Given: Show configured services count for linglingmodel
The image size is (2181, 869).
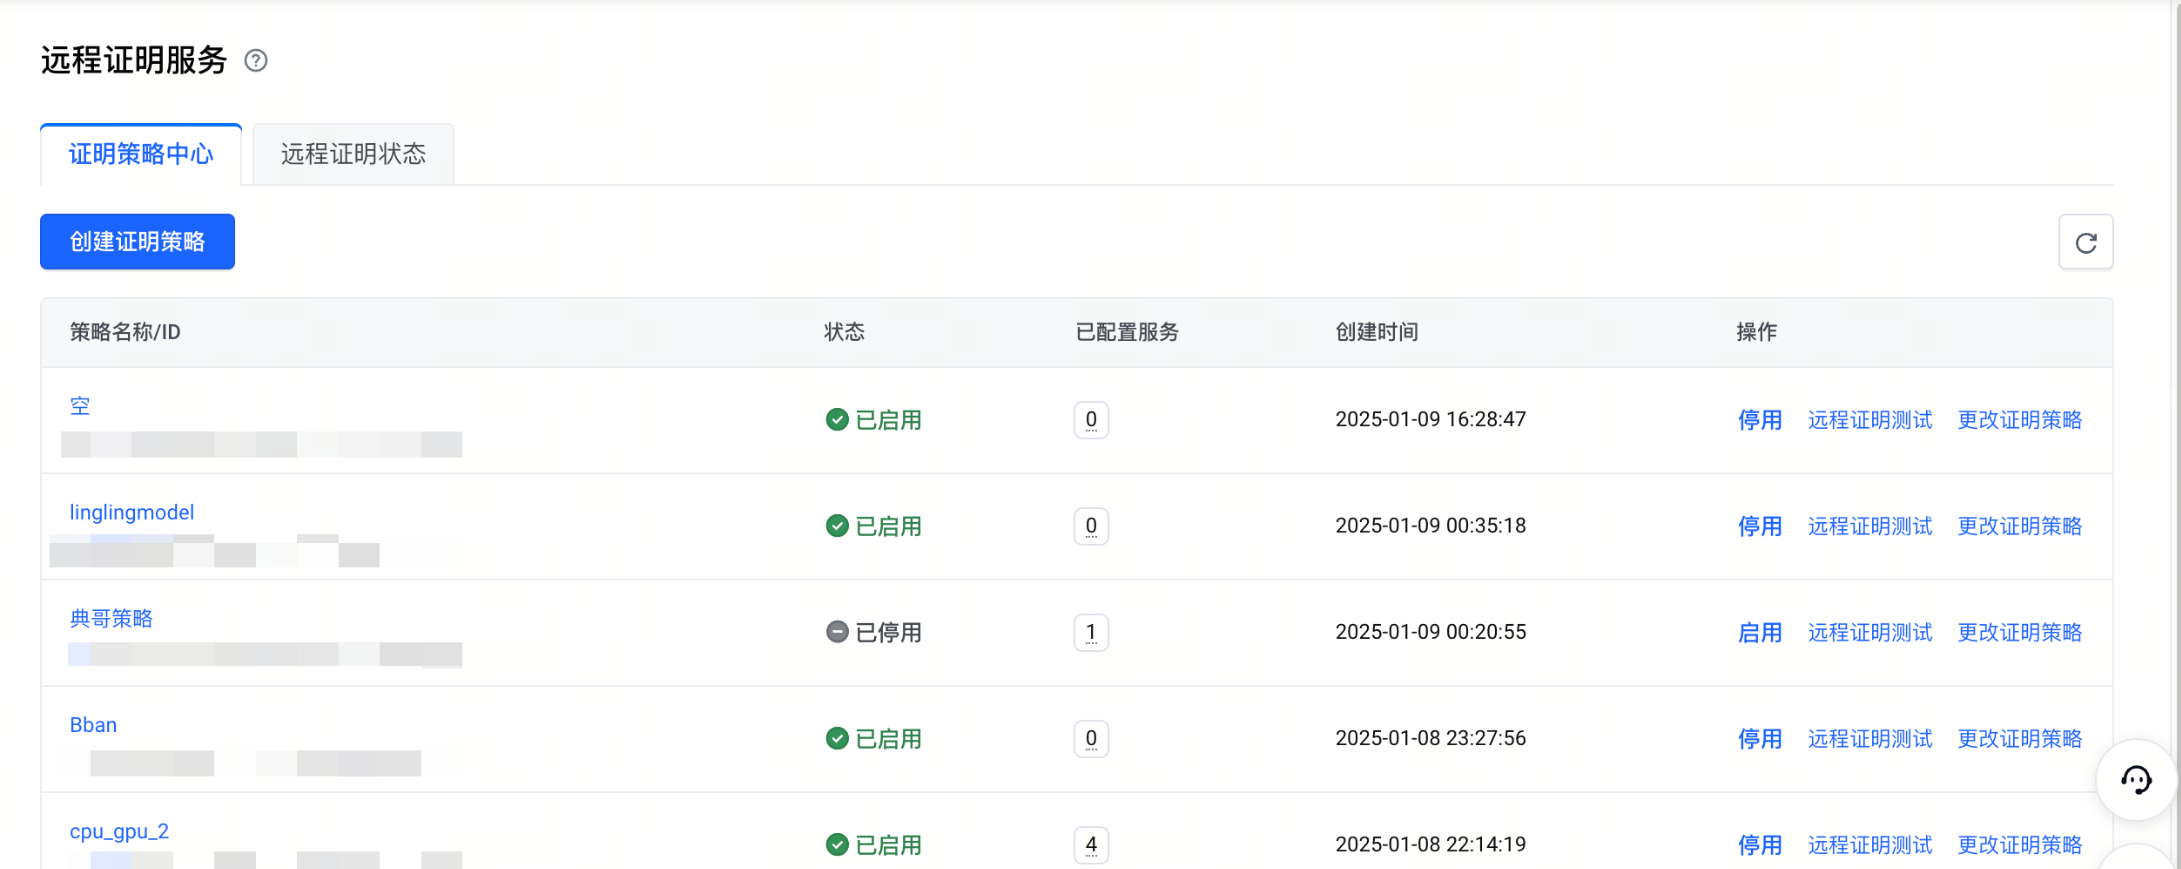Looking at the screenshot, I should (1091, 526).
